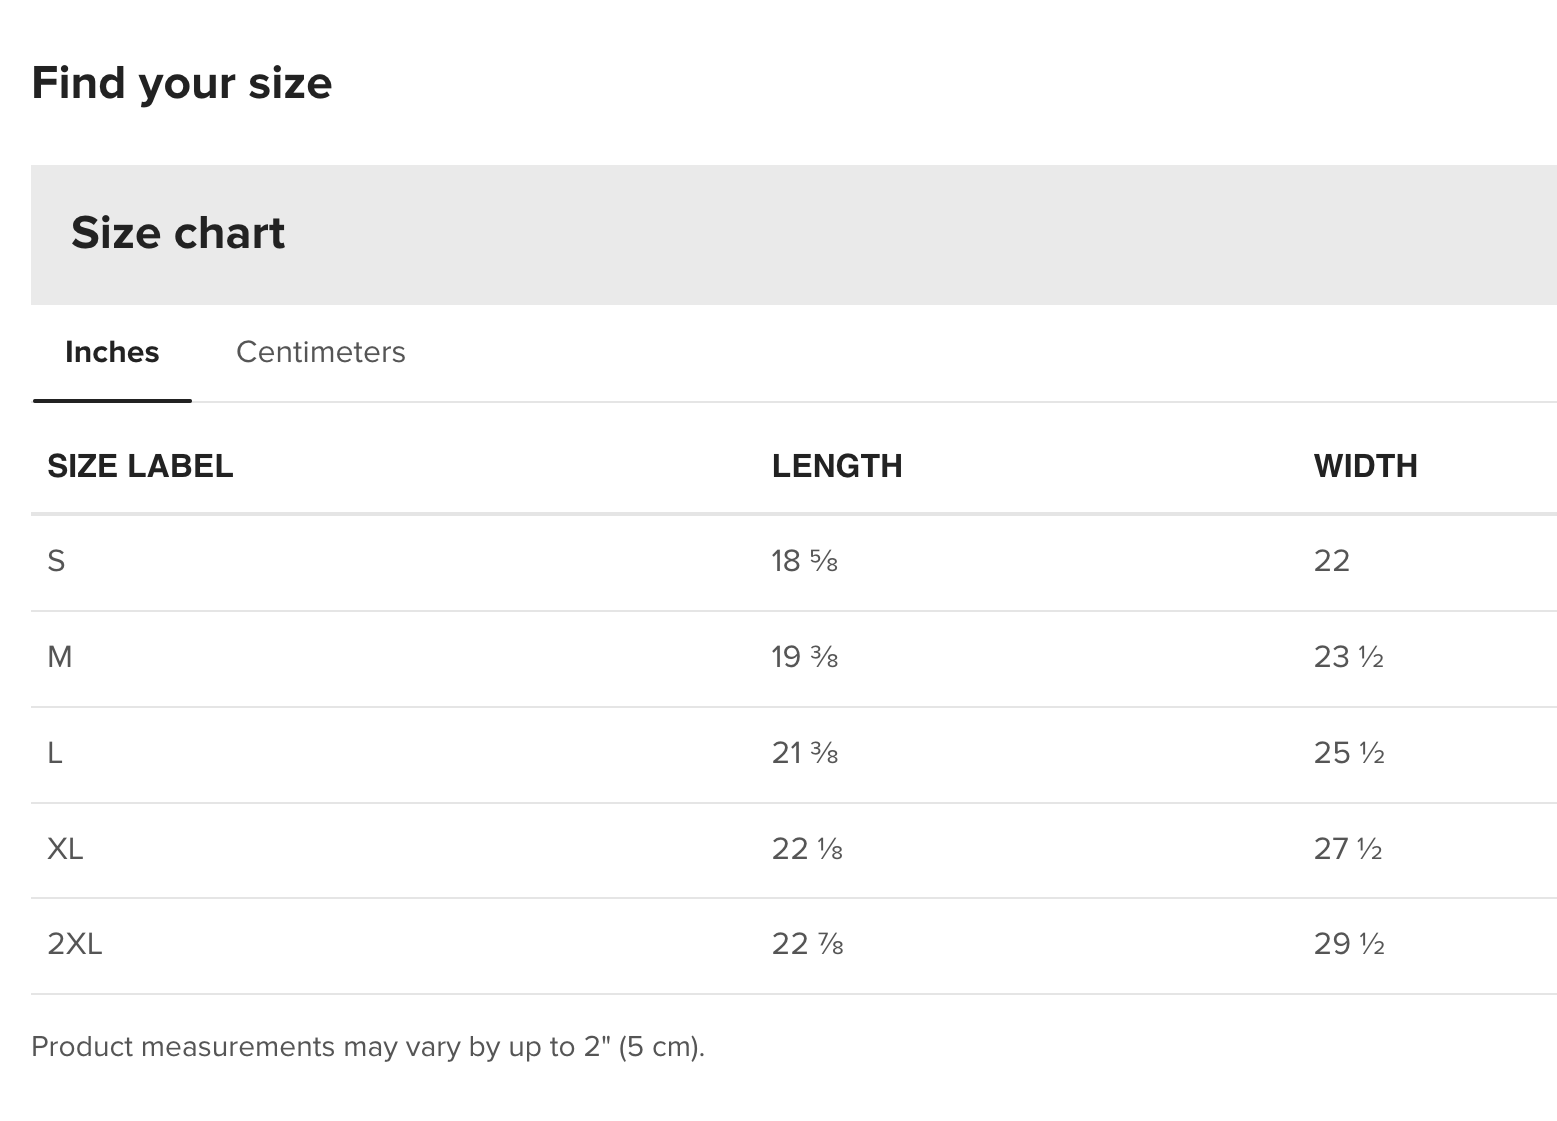Image resolution: width=1557 pixels, height=1121 pixels.
Task: Click the LENGTH column header
Action: click(837, 466)
